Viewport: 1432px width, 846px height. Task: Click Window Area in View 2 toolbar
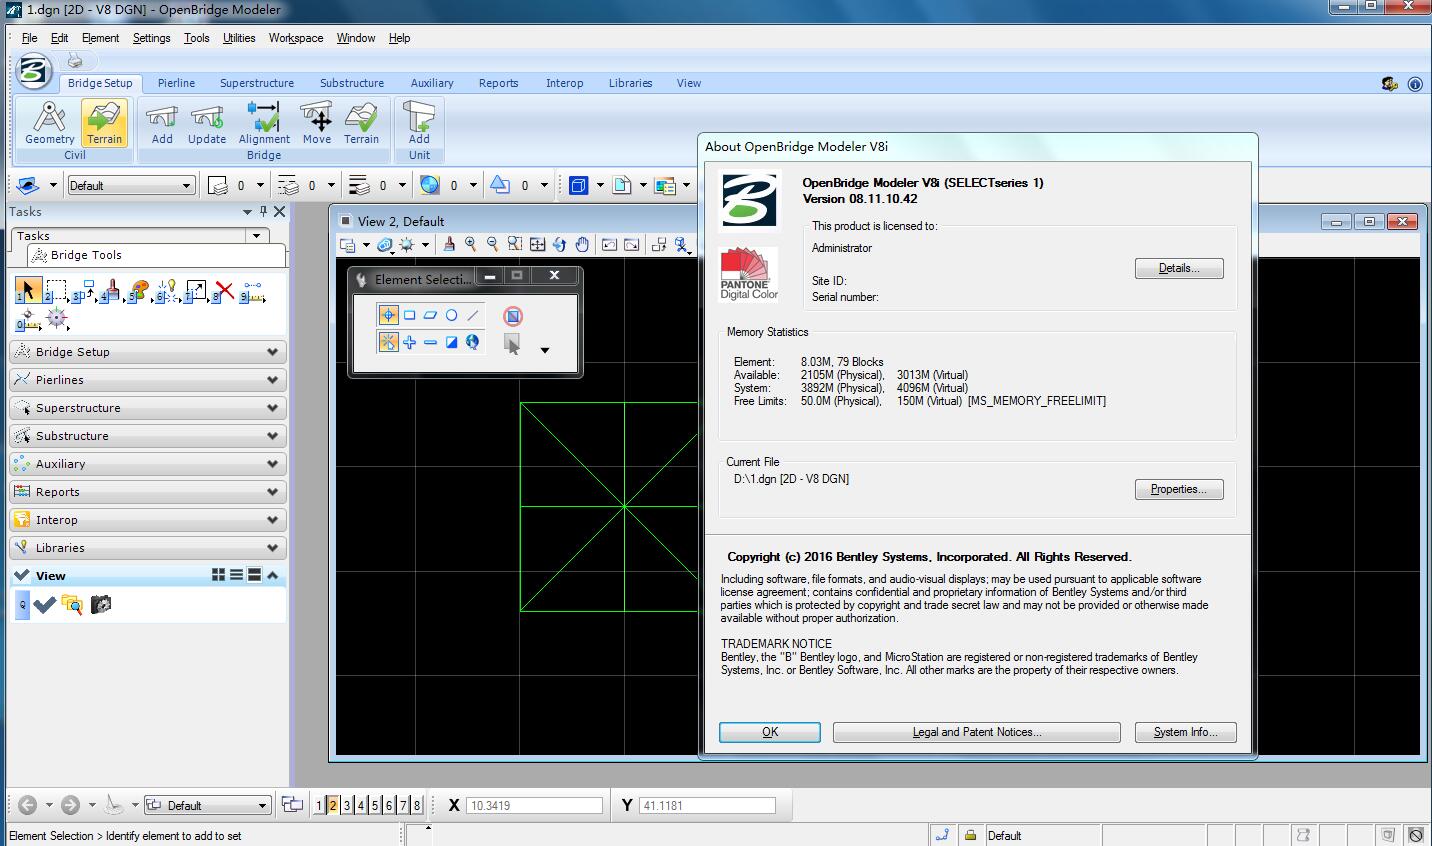click(514, 244)
